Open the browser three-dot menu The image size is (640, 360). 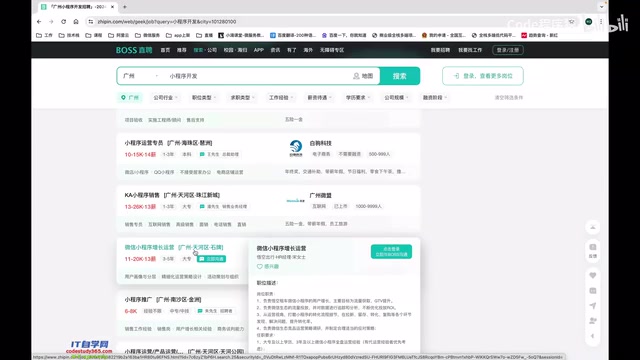click(x=601, y=22)
